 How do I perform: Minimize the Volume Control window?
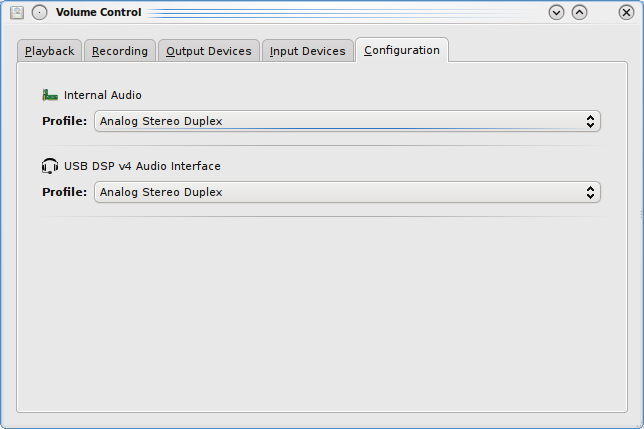tap(558, 13)
